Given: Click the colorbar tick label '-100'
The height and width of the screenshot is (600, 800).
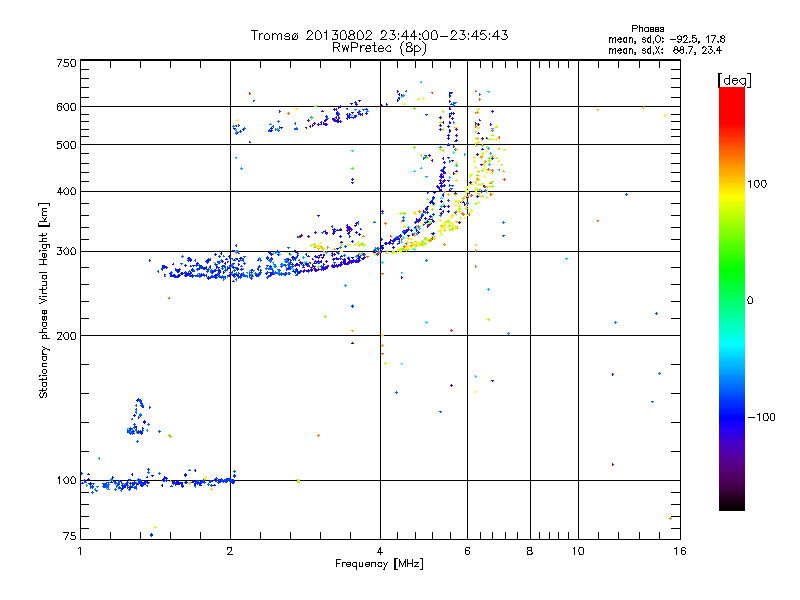Looking at the screenshot, I should click(762, 417).
